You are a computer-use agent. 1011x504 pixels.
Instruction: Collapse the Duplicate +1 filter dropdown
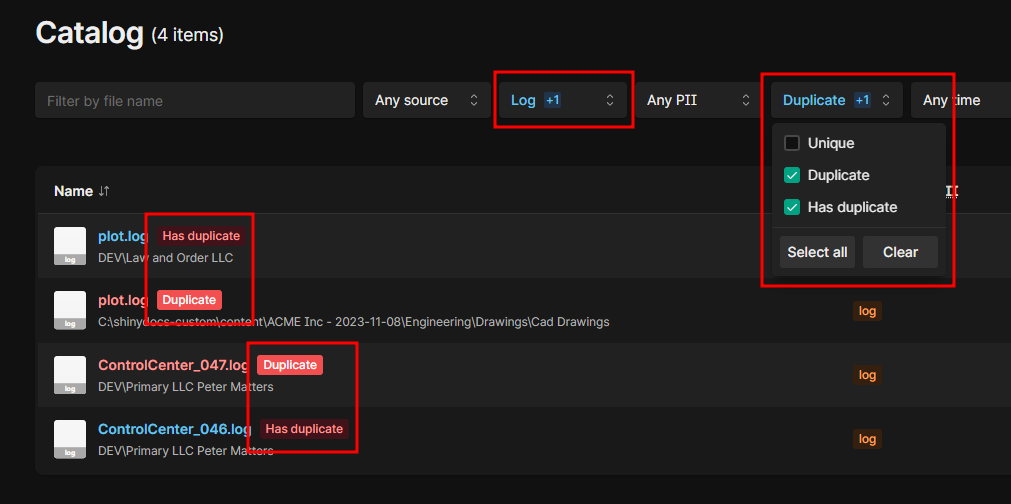pos(836,100)
